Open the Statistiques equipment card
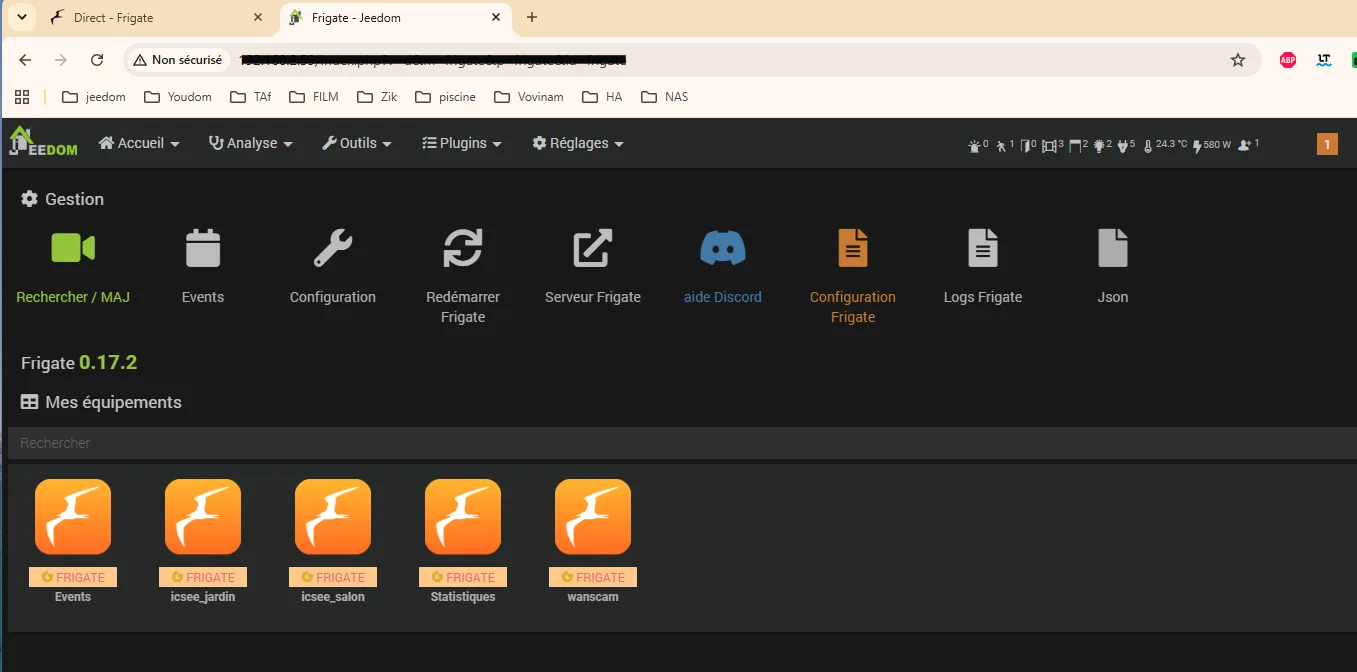The width and height of the screenshot is (1357, 672). click(x=463, y=541)
